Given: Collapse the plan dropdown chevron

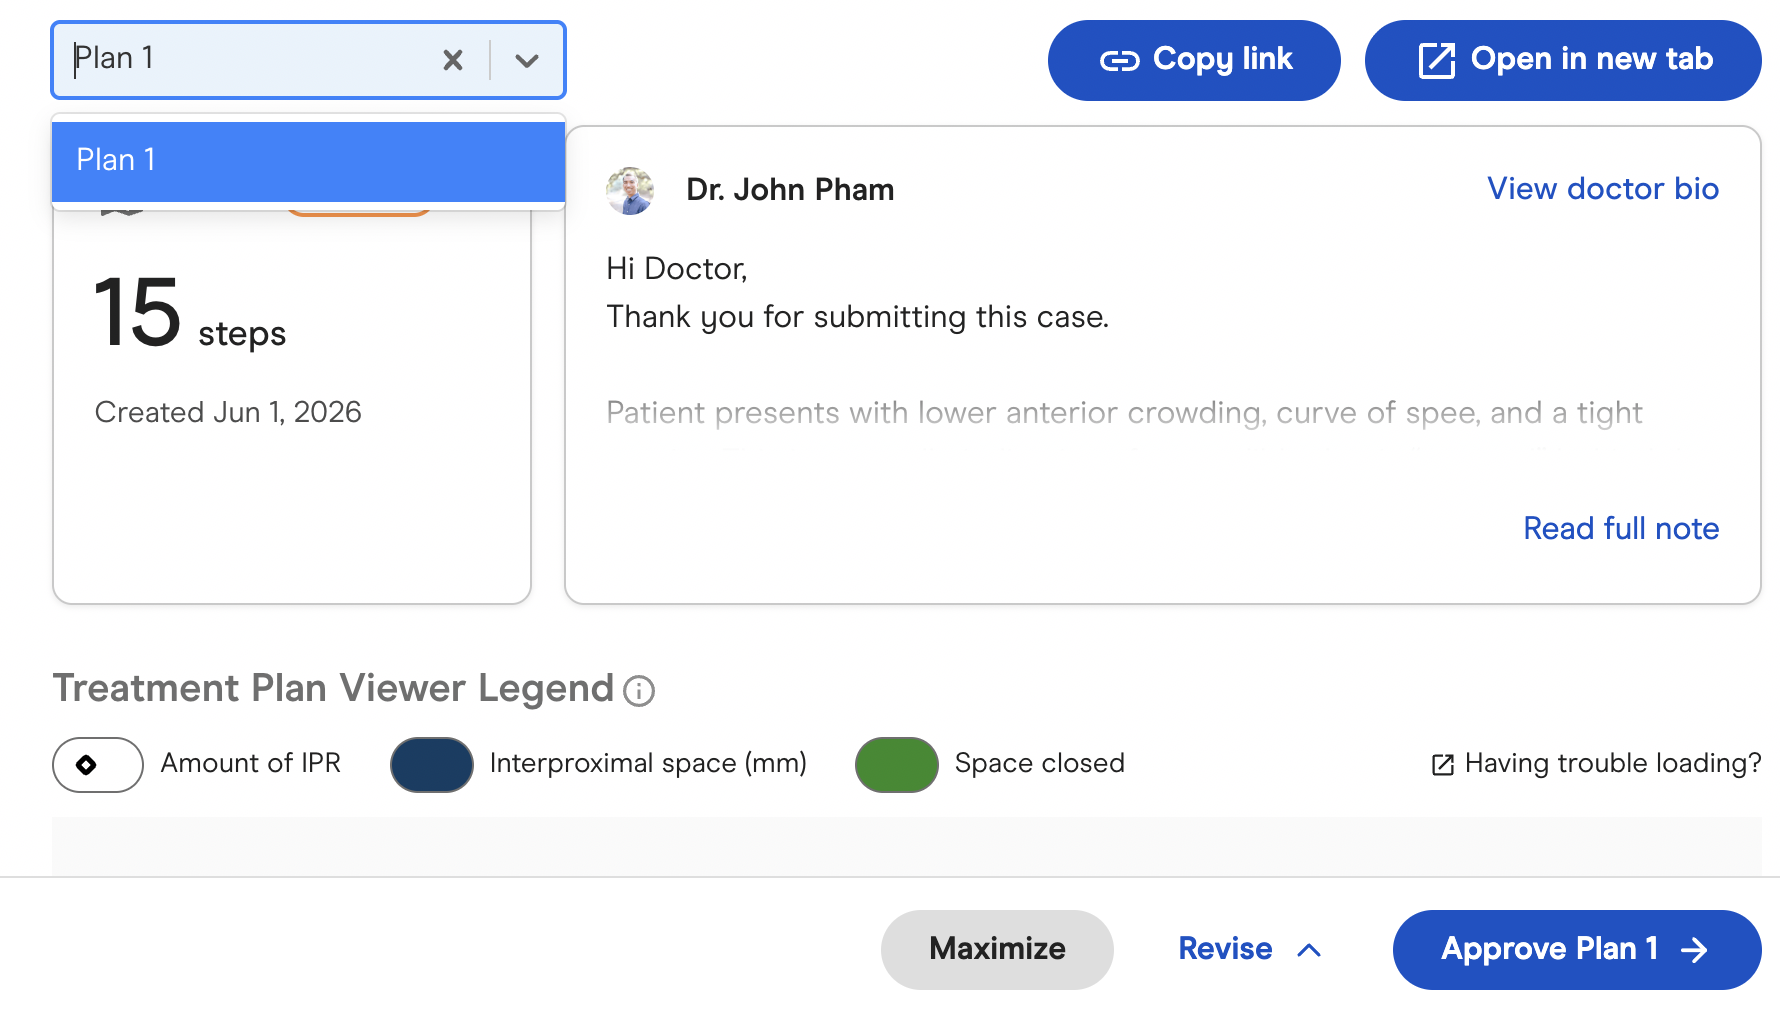Looking at the screenshot, I should click(x=527, y=61).
